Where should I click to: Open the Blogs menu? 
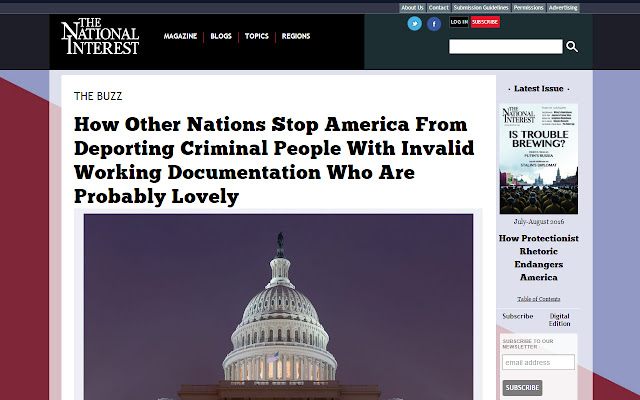(x=221, y=36)
